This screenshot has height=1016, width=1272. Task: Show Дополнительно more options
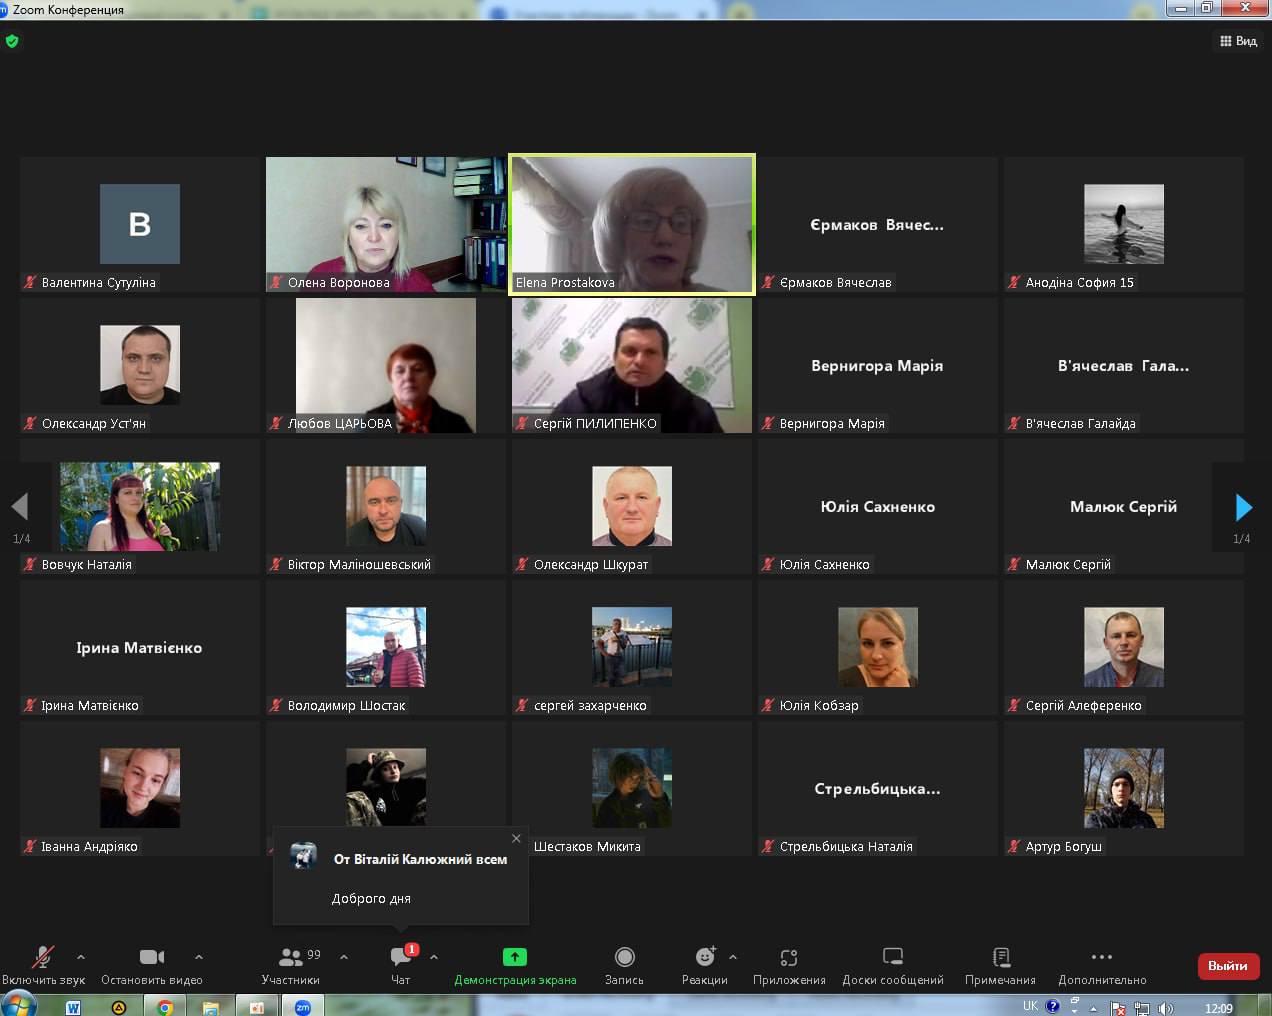tap(1102, 963)
